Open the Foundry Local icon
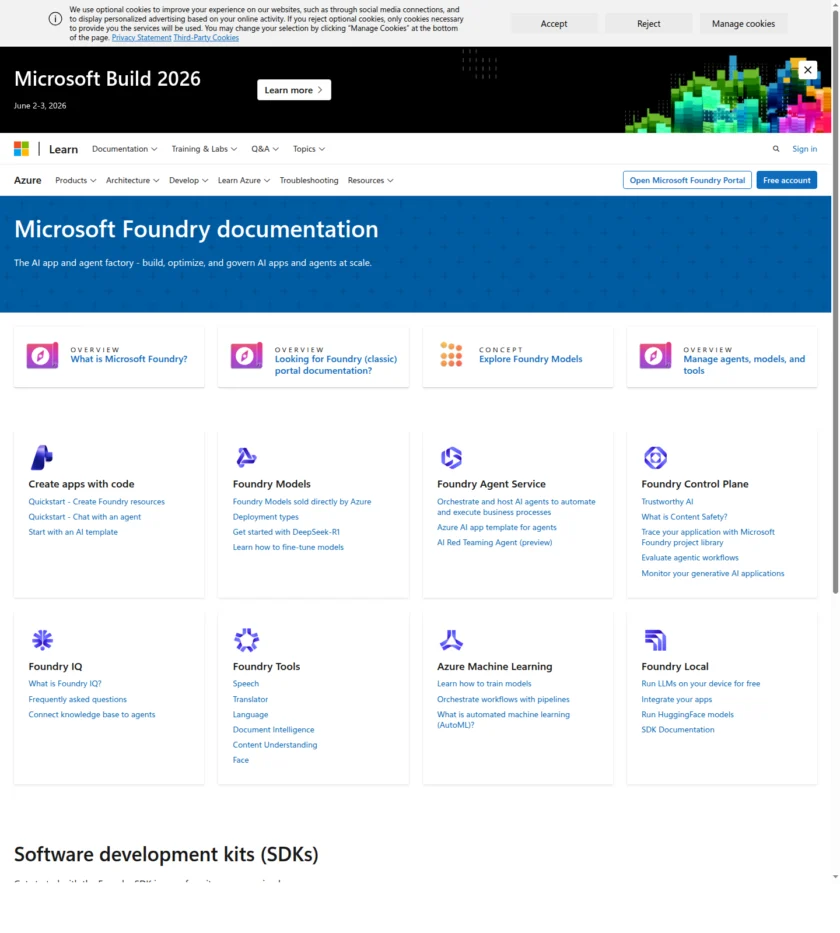 [655, 639]
